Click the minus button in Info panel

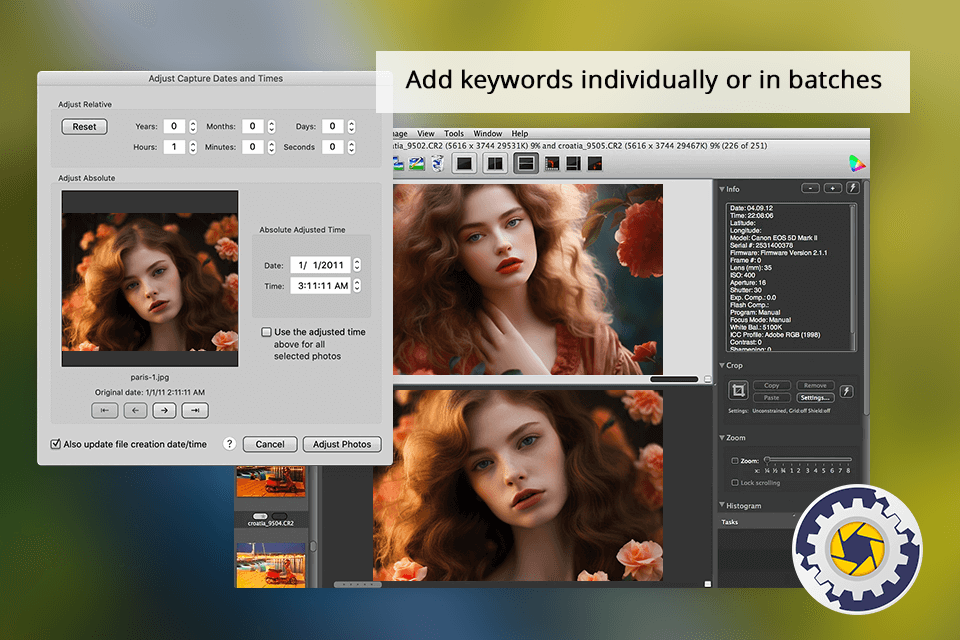click(810, 188)
